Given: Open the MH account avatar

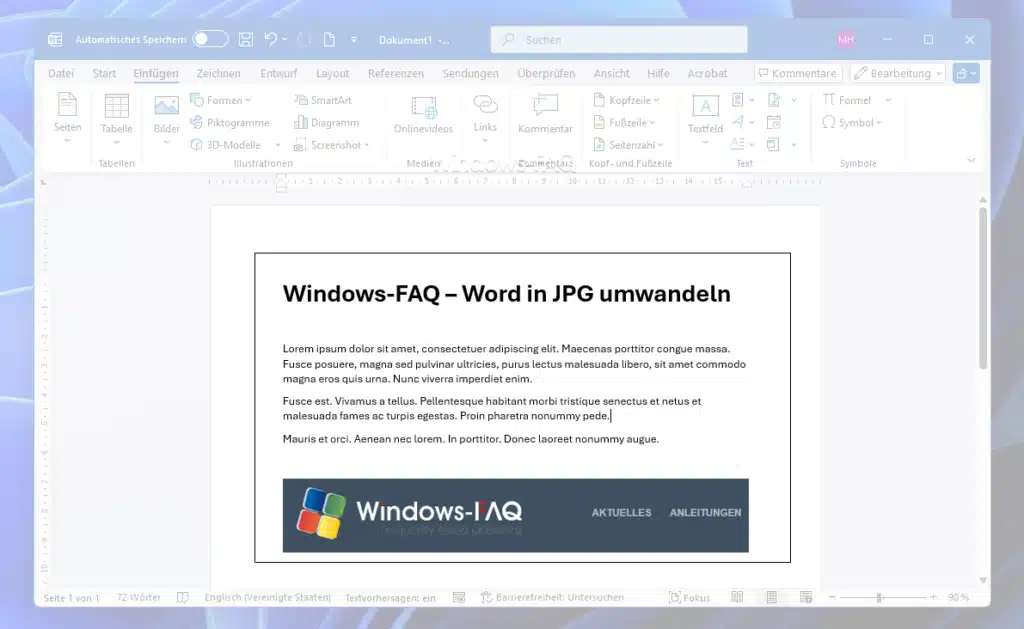Looking at the screenshot, I should pyautogui.click(x=846, y=39).
